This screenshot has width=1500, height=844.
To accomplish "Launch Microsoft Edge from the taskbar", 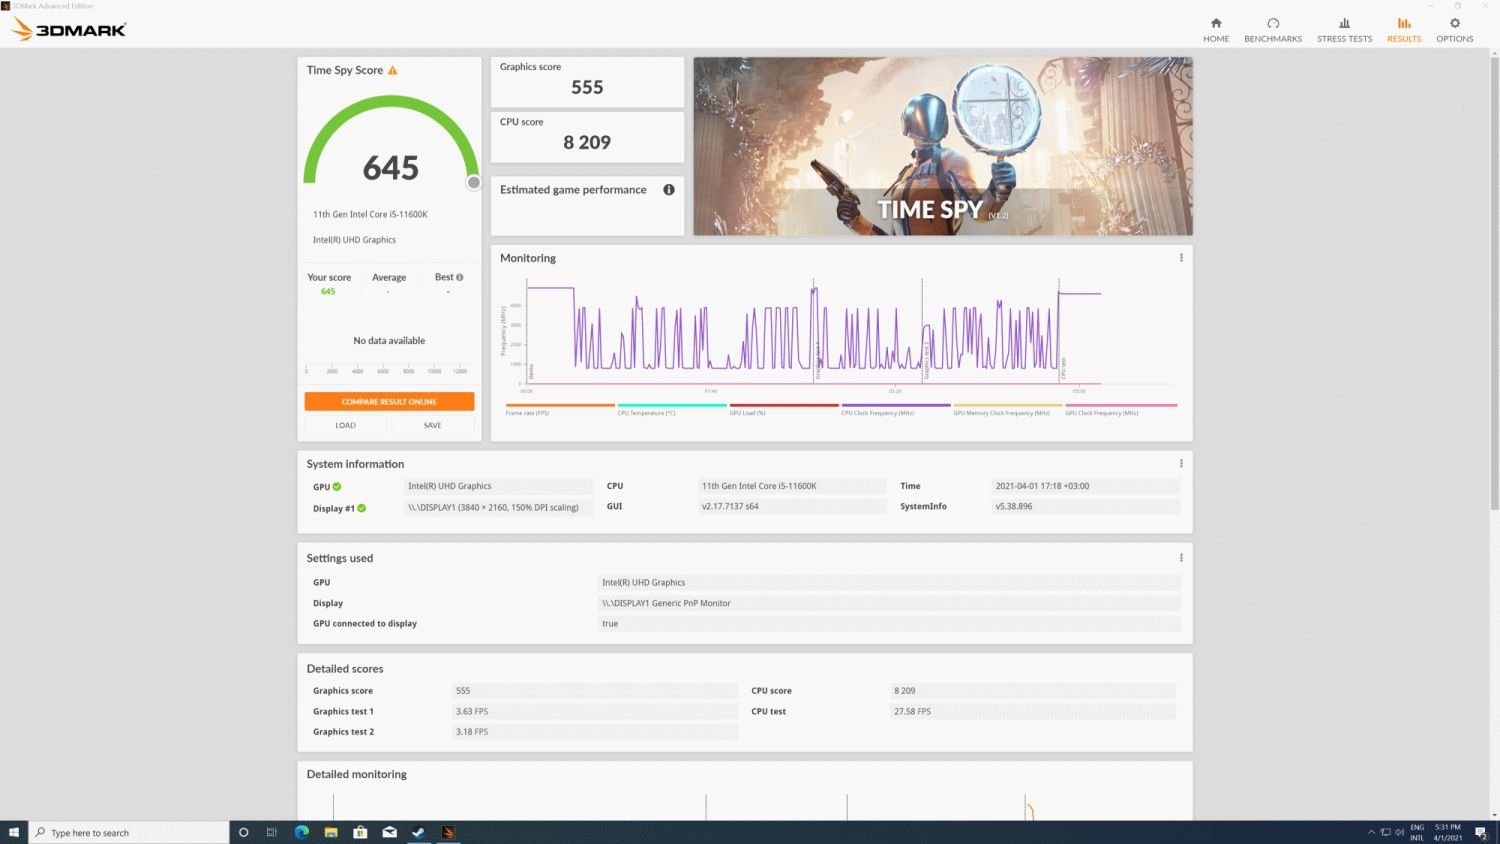I will click(301, 832).
